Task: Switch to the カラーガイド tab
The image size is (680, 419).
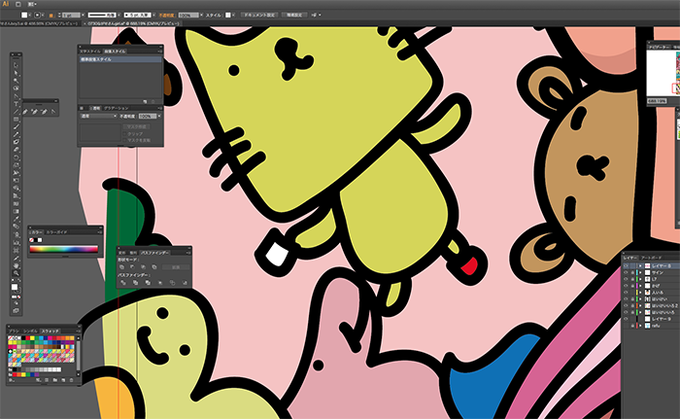Action: tap(56, 232)
